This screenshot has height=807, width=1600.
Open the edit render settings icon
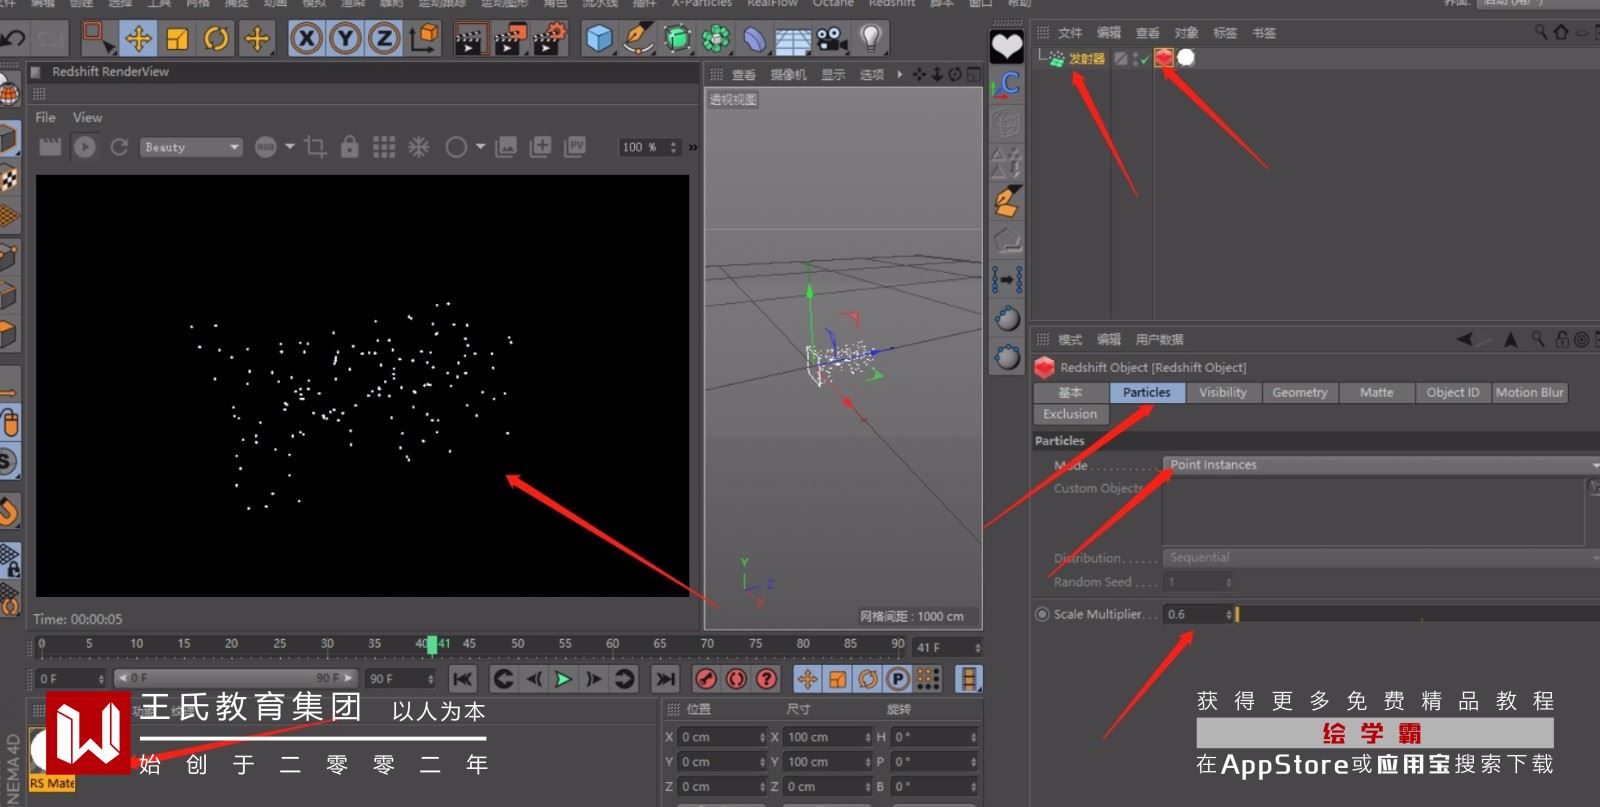[550, 39]
